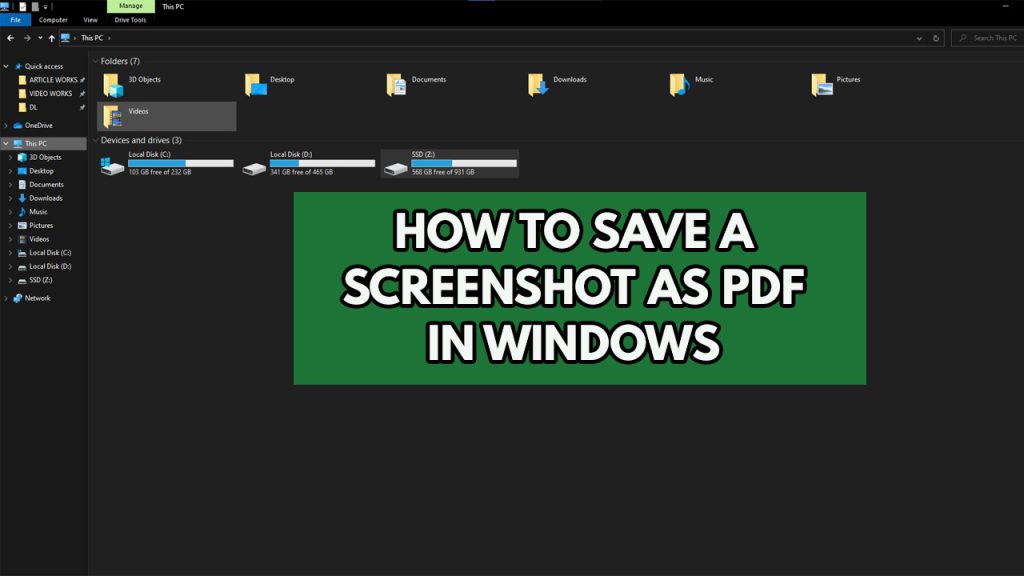
Task: Click the back navigation arrow
Action: [x=10, y=38]
